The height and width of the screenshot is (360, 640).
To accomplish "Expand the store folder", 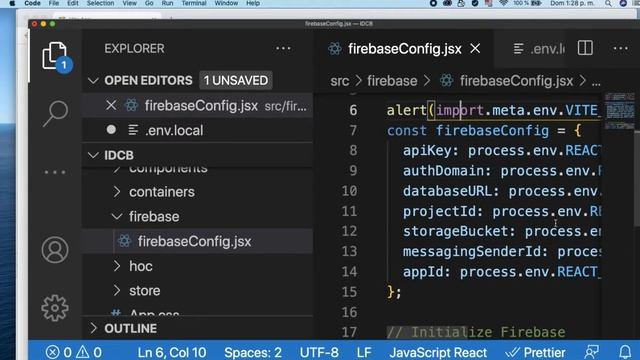I will pos(117,291).
